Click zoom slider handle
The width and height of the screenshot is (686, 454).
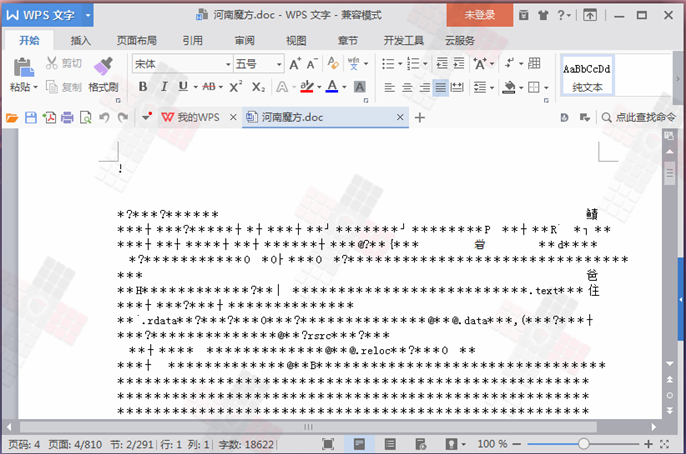coord(583,444)
